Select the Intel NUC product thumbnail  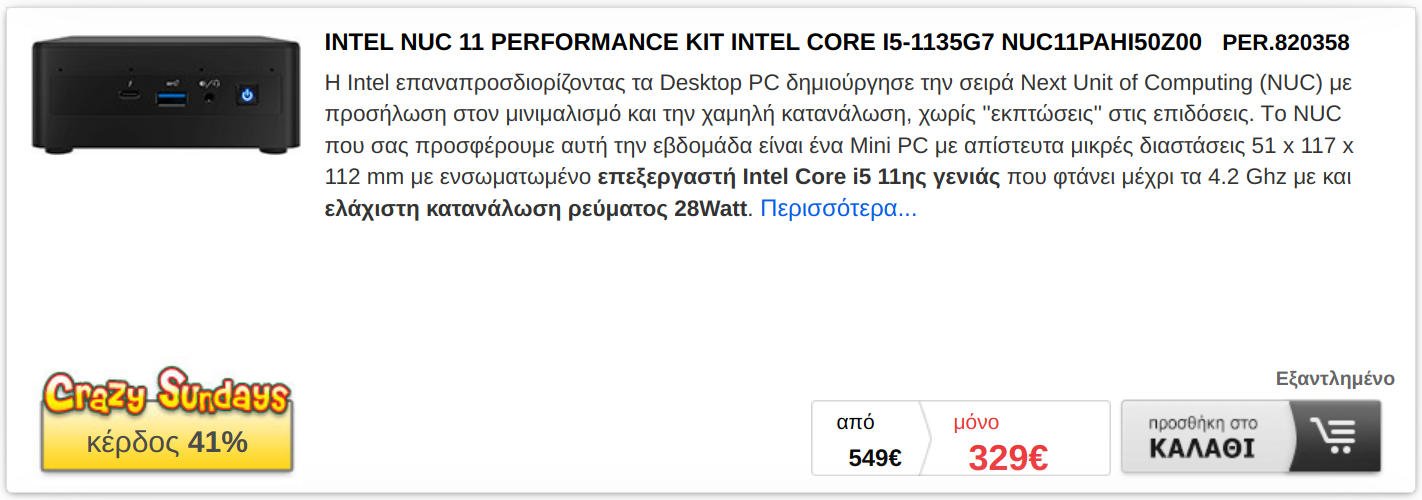click(x=166, y=95)
